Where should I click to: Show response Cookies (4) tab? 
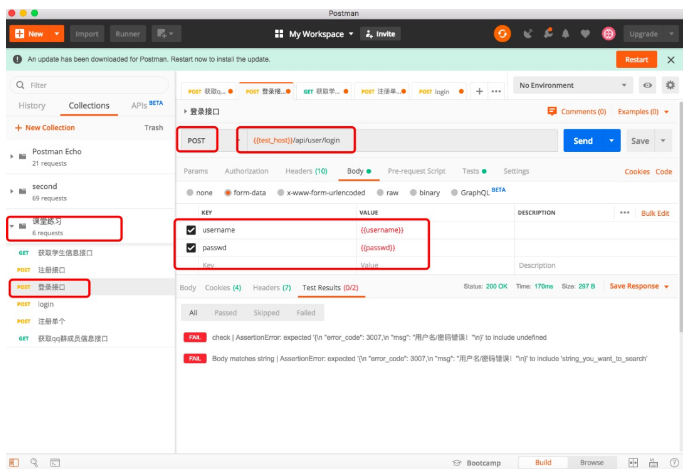click(x=223, y=287)
